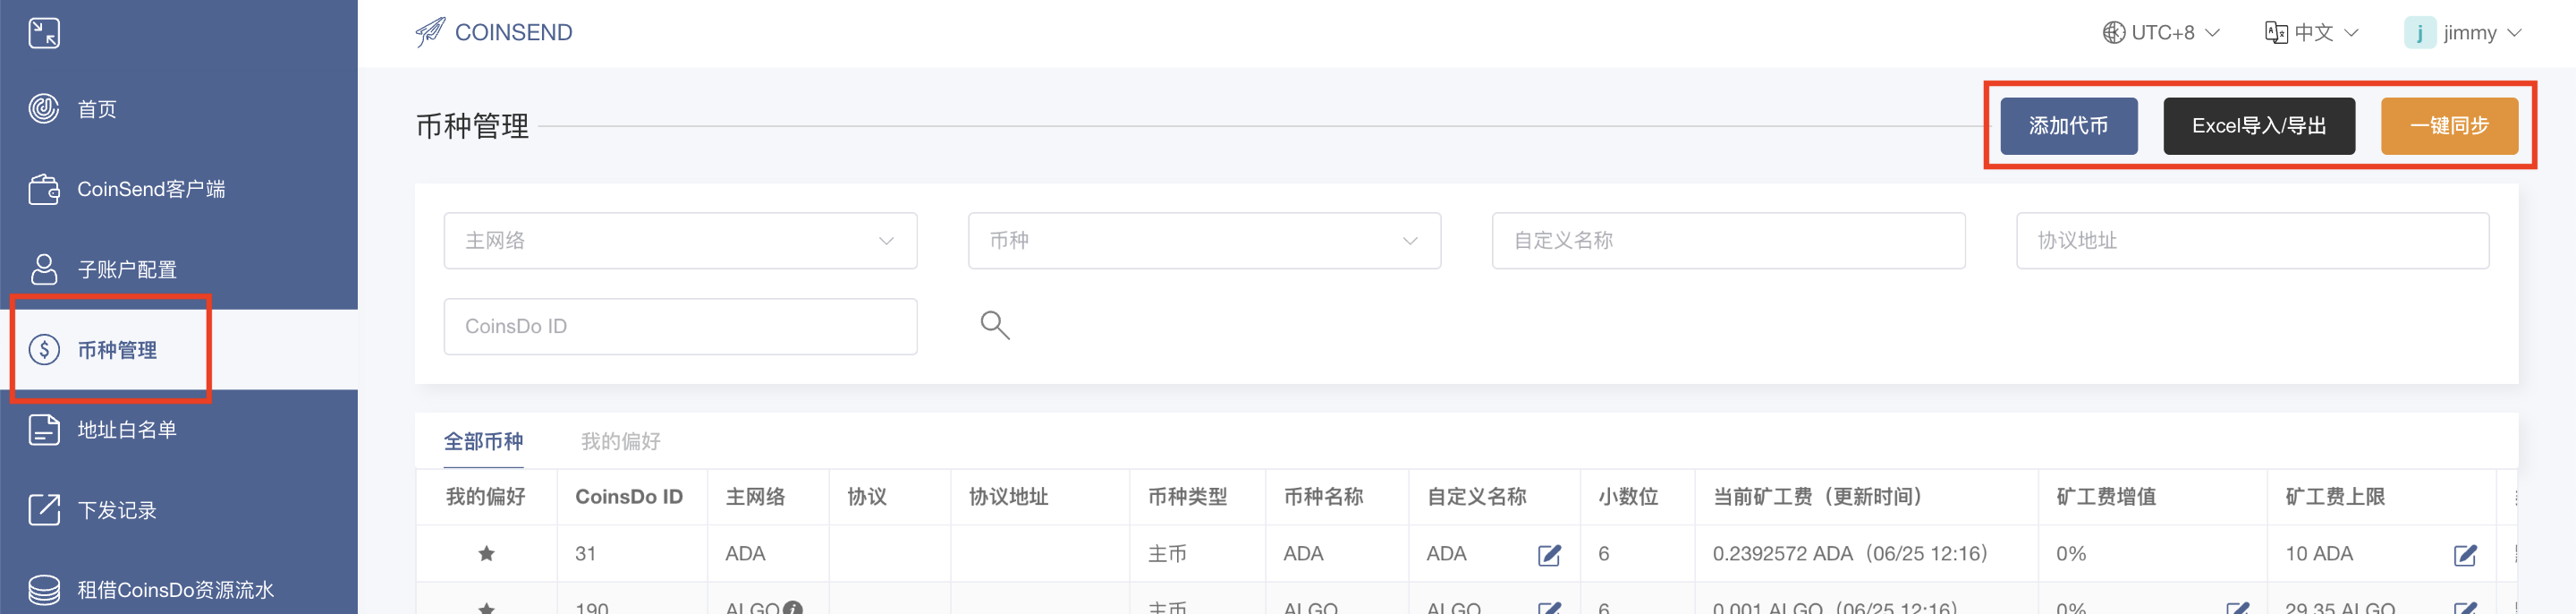
Task: Click the ALGO network info icon
Action: [793, 608]
